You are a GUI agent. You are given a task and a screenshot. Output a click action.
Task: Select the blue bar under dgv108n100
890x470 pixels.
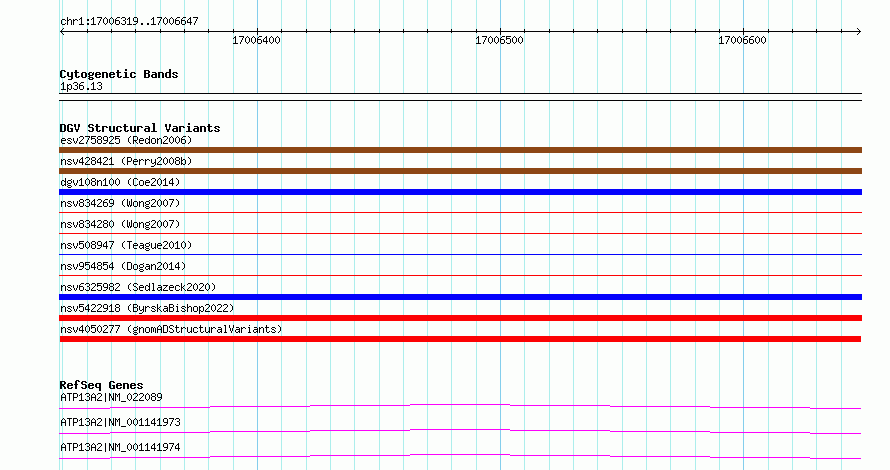[x=460, y=192]
